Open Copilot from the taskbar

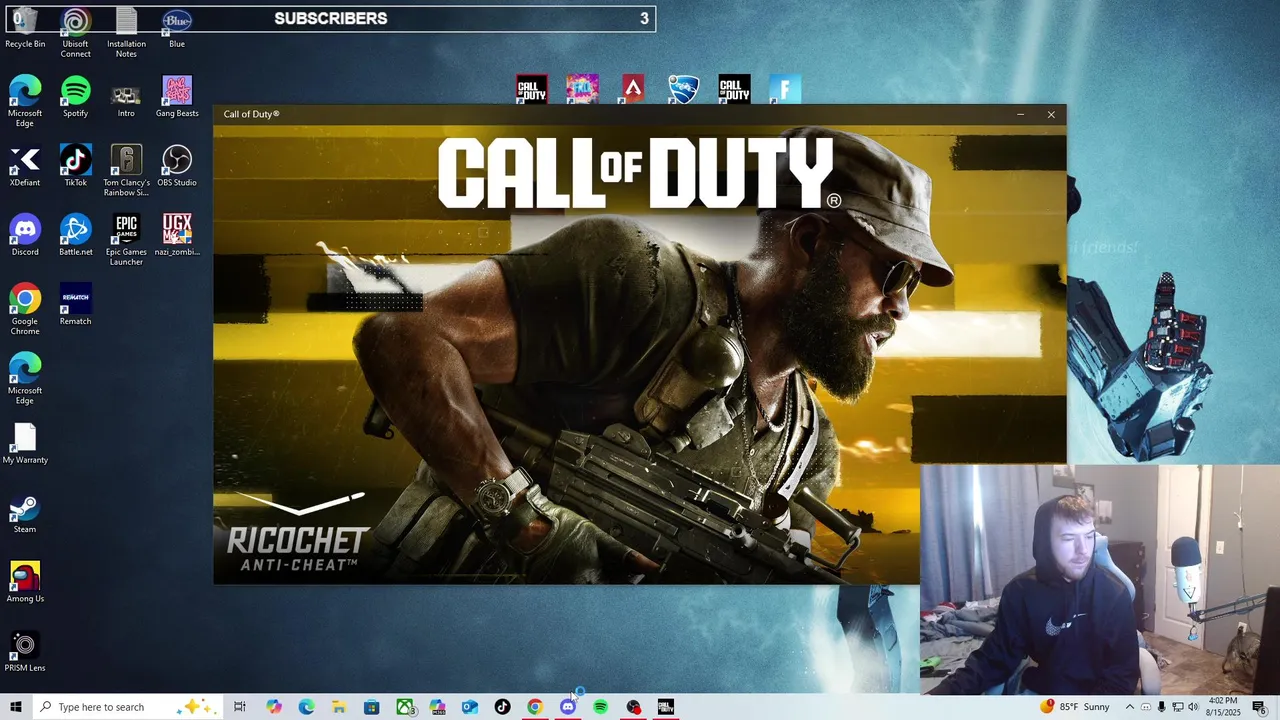(x=274, y=707)
